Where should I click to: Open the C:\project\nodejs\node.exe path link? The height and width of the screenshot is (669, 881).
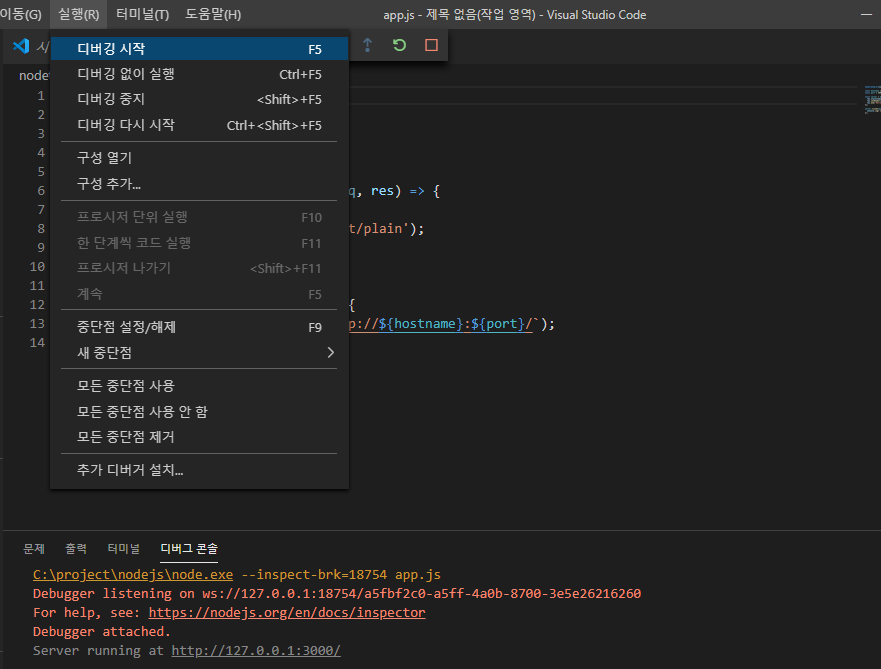click(133, 575)
